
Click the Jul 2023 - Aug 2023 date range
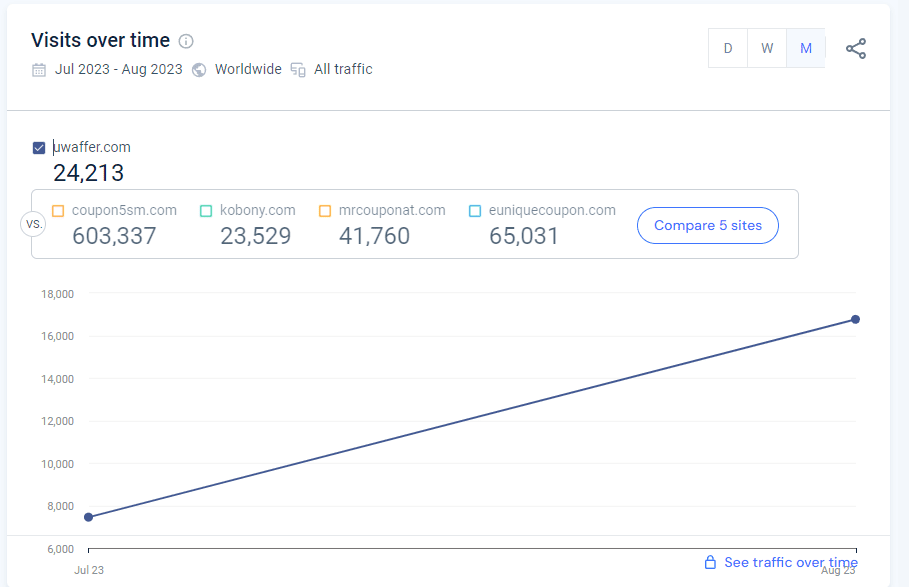[x=119, y=70]
